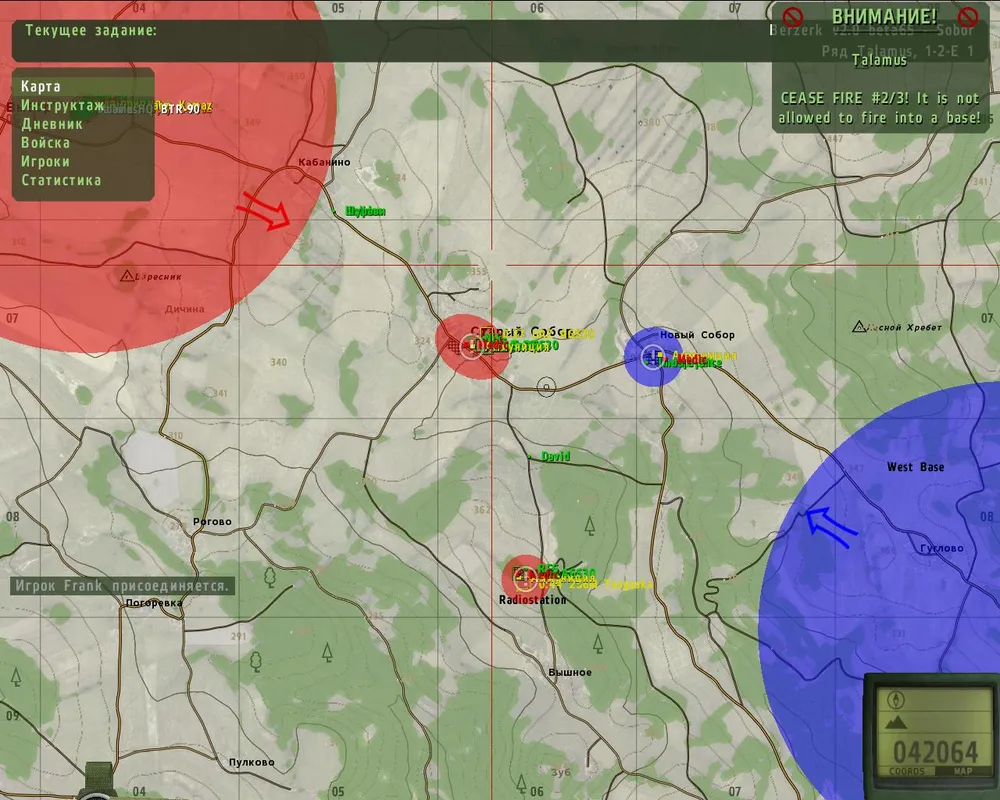This screenshot has height=800, width=1000.
Task: Click the small red zone at Radiostation
Action: coord(526,578)
